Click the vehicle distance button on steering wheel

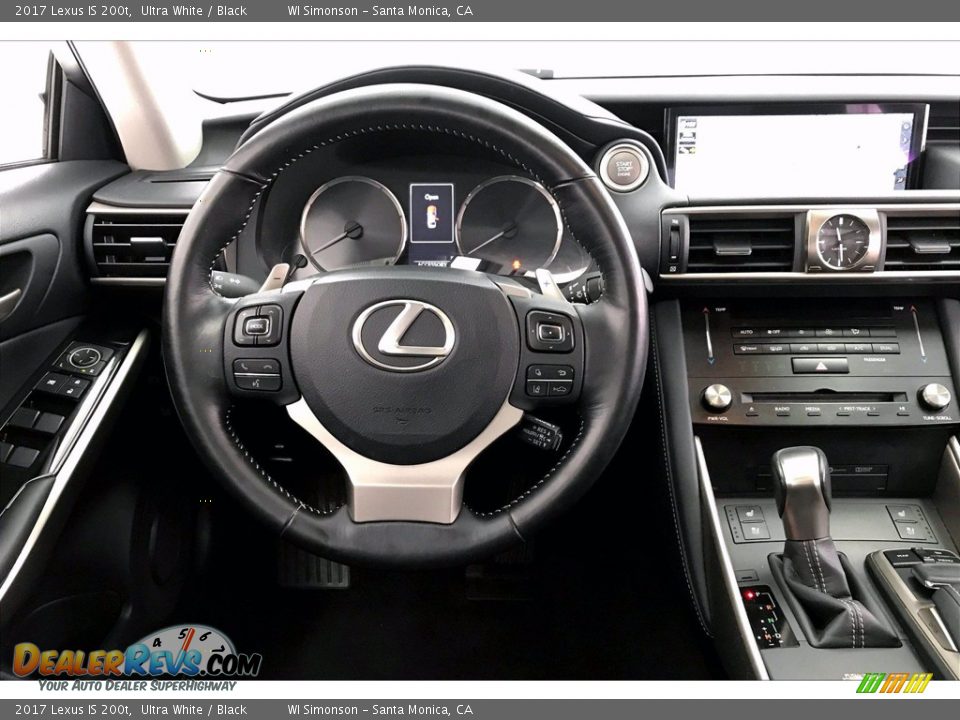(x=560, y=388)
